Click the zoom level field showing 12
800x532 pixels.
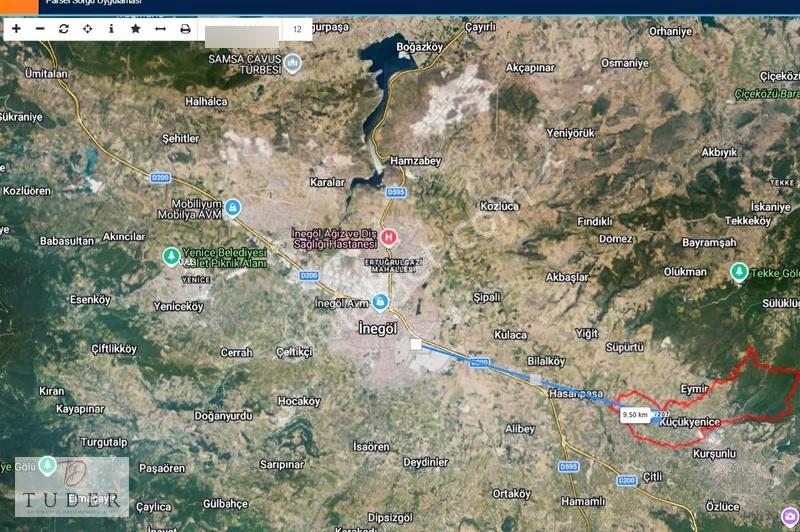coord(297,29)
